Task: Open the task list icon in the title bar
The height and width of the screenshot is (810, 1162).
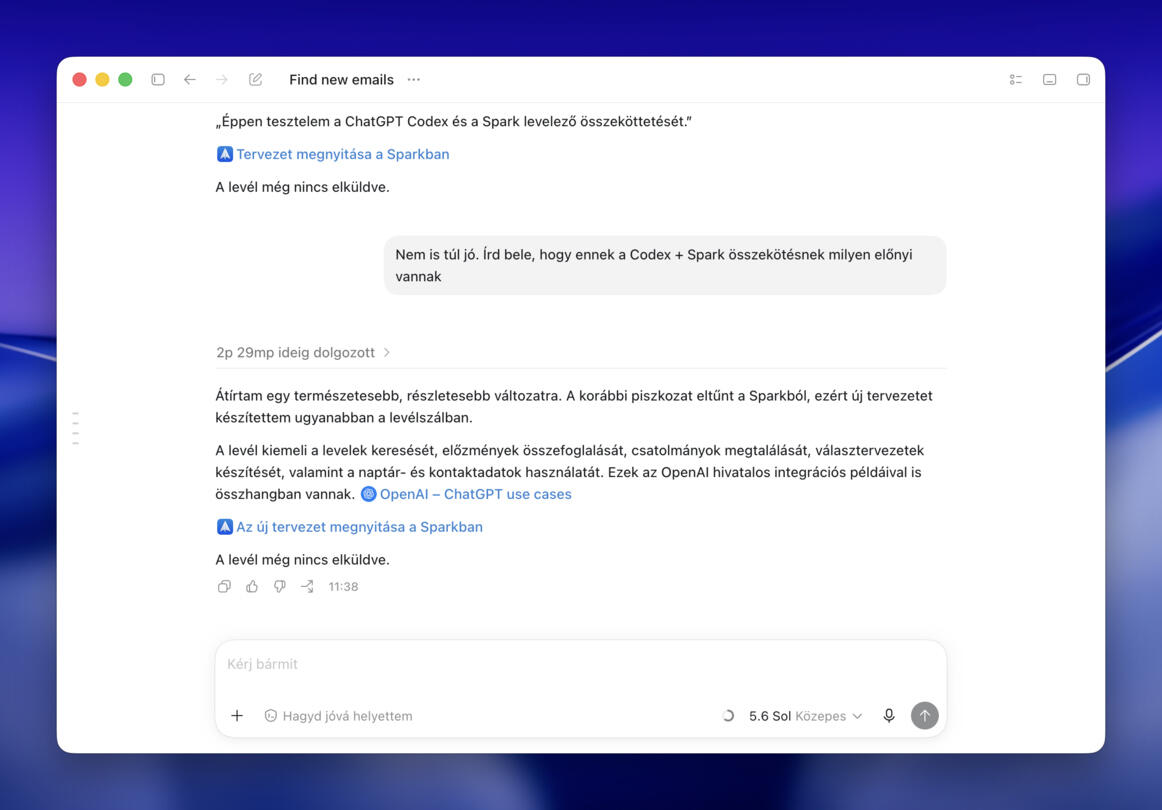Action: 1015,79
